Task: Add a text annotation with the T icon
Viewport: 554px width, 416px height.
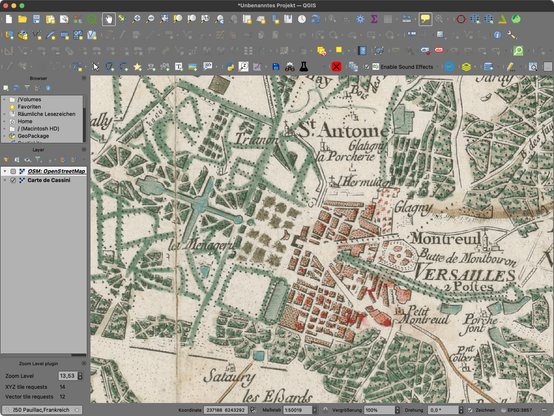Action: pyautogui.click(x=179, y=66)
